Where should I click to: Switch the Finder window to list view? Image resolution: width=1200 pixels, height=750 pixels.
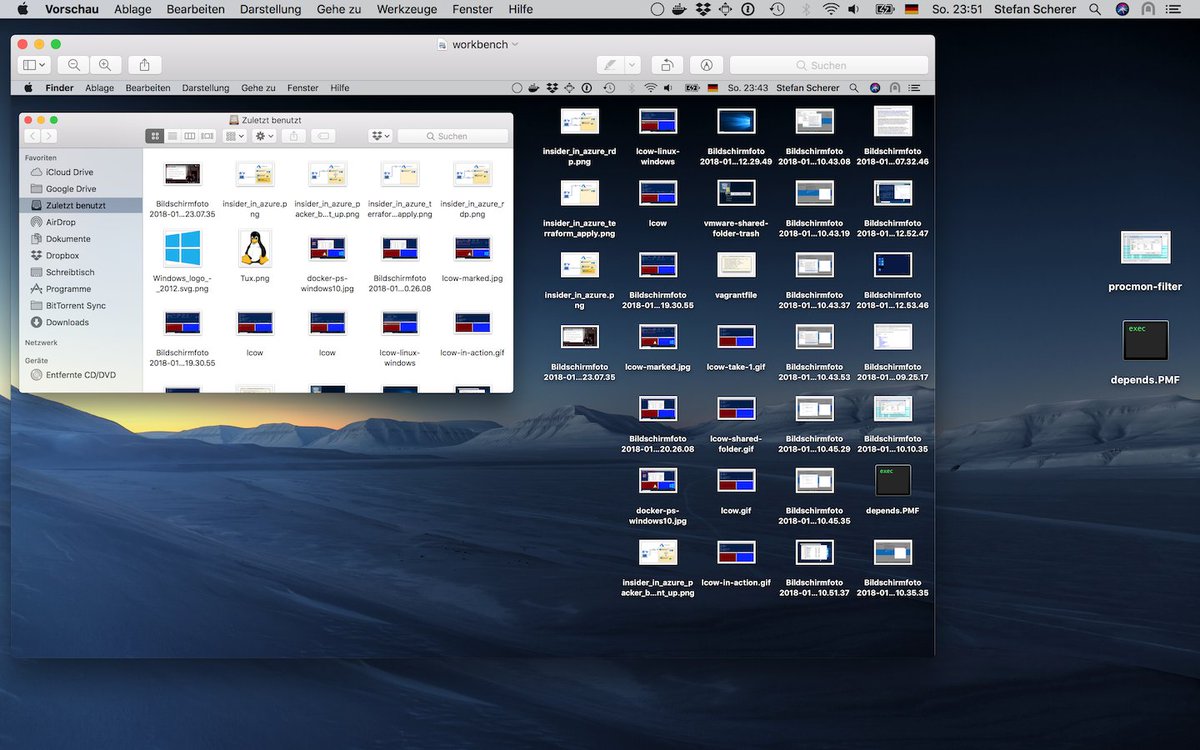pyautogui.click(x=172, y=136)
